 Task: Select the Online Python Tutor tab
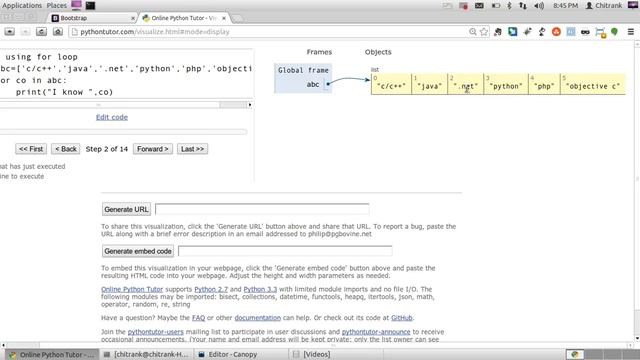184,18
